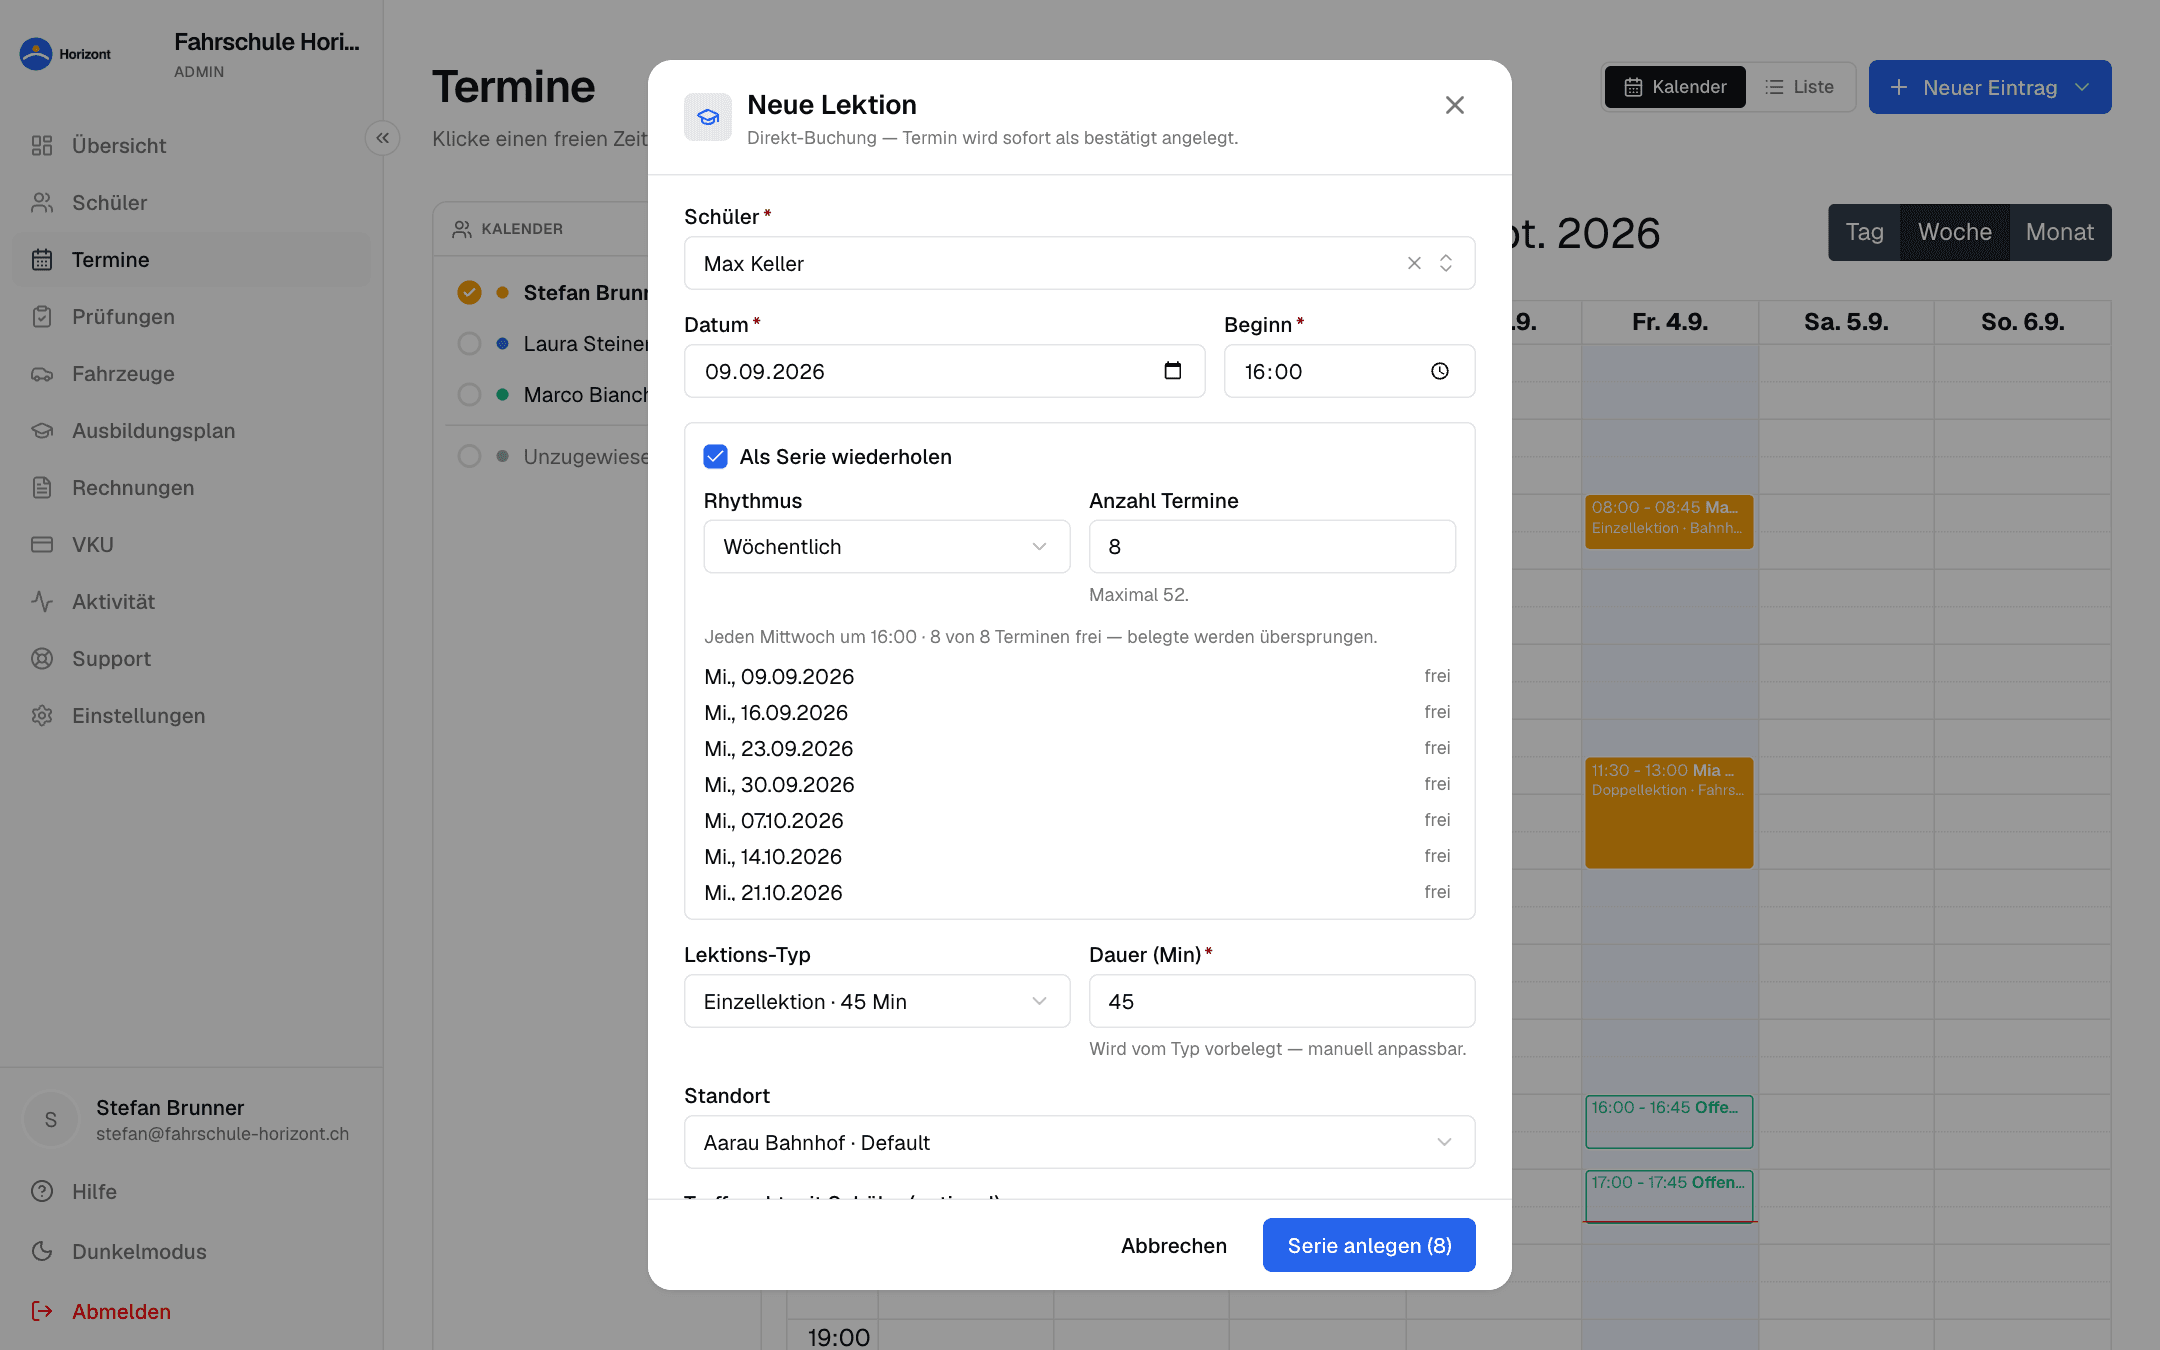Open the Standort Aarau Bahnhof dropdown
Screen dimensions: 2160x1350
click(1079, 1142)
